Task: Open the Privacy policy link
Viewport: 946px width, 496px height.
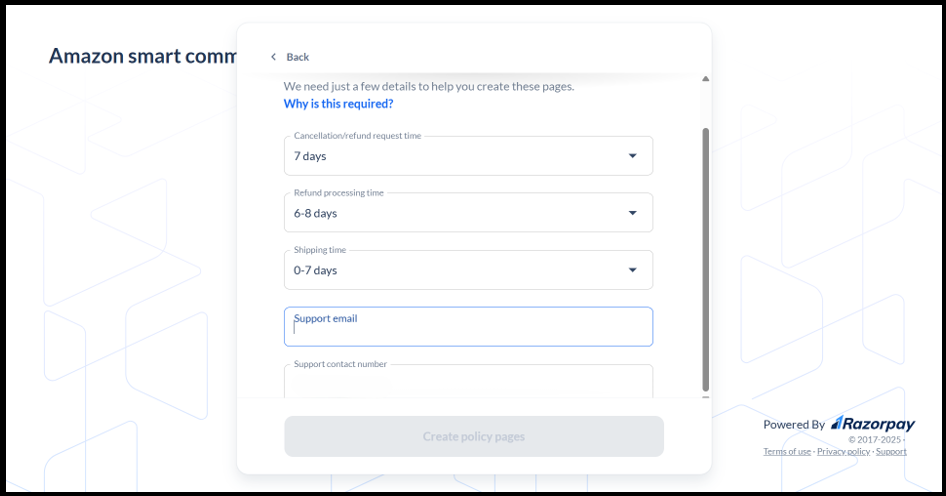Action: (844, 452)
